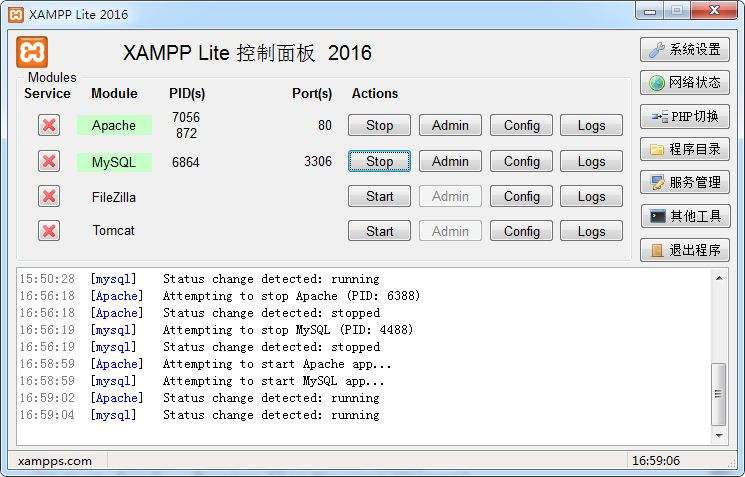Click the orange XAMPP logo icon
The height and width of the screenshot is (477, 745).
pos(32,52)
